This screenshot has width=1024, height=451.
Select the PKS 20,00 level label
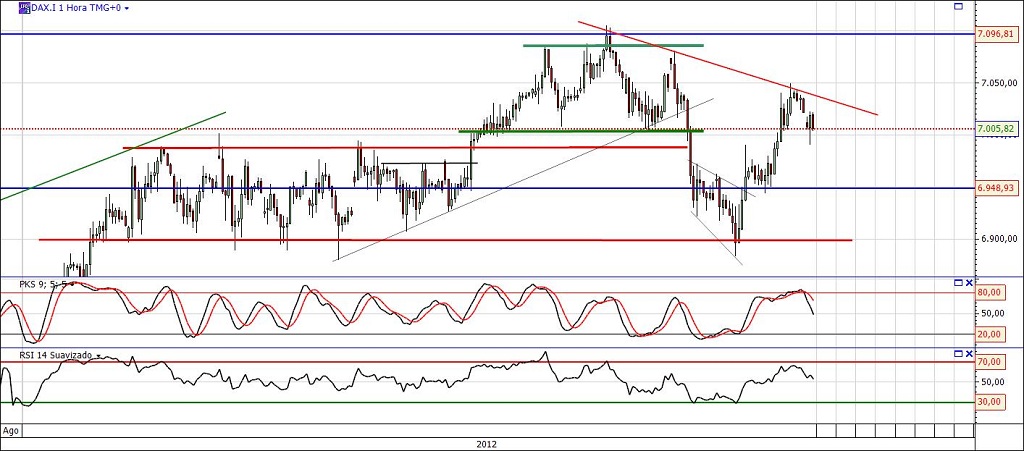[989, 334]
